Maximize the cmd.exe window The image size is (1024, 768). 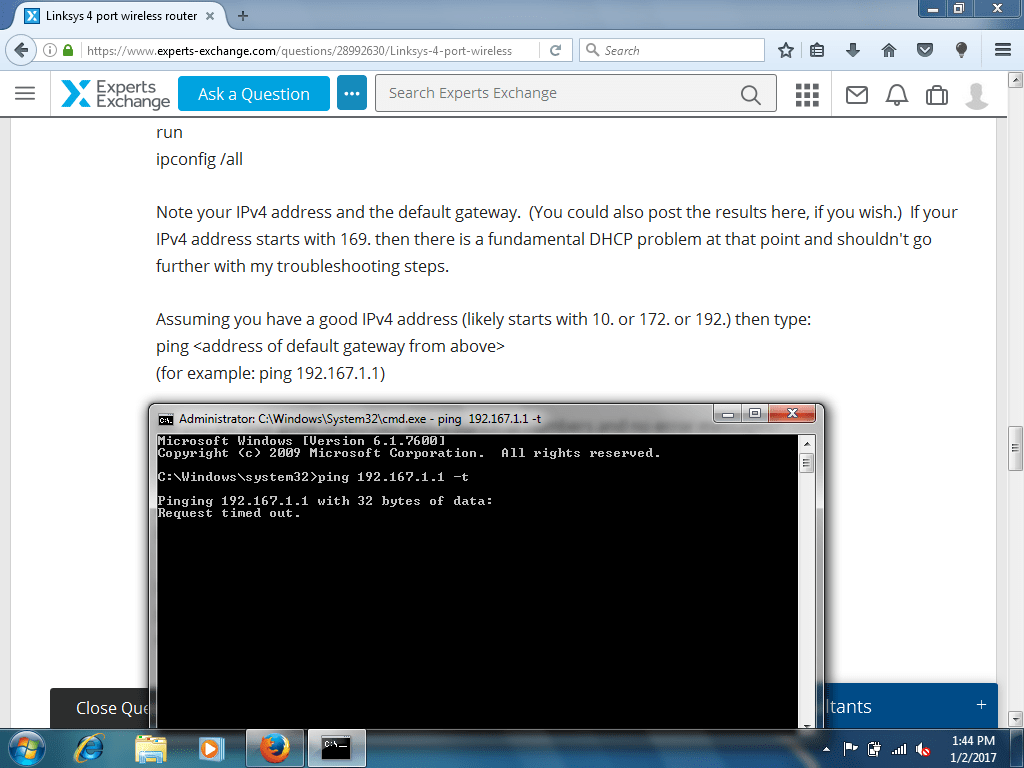[755, 414]
